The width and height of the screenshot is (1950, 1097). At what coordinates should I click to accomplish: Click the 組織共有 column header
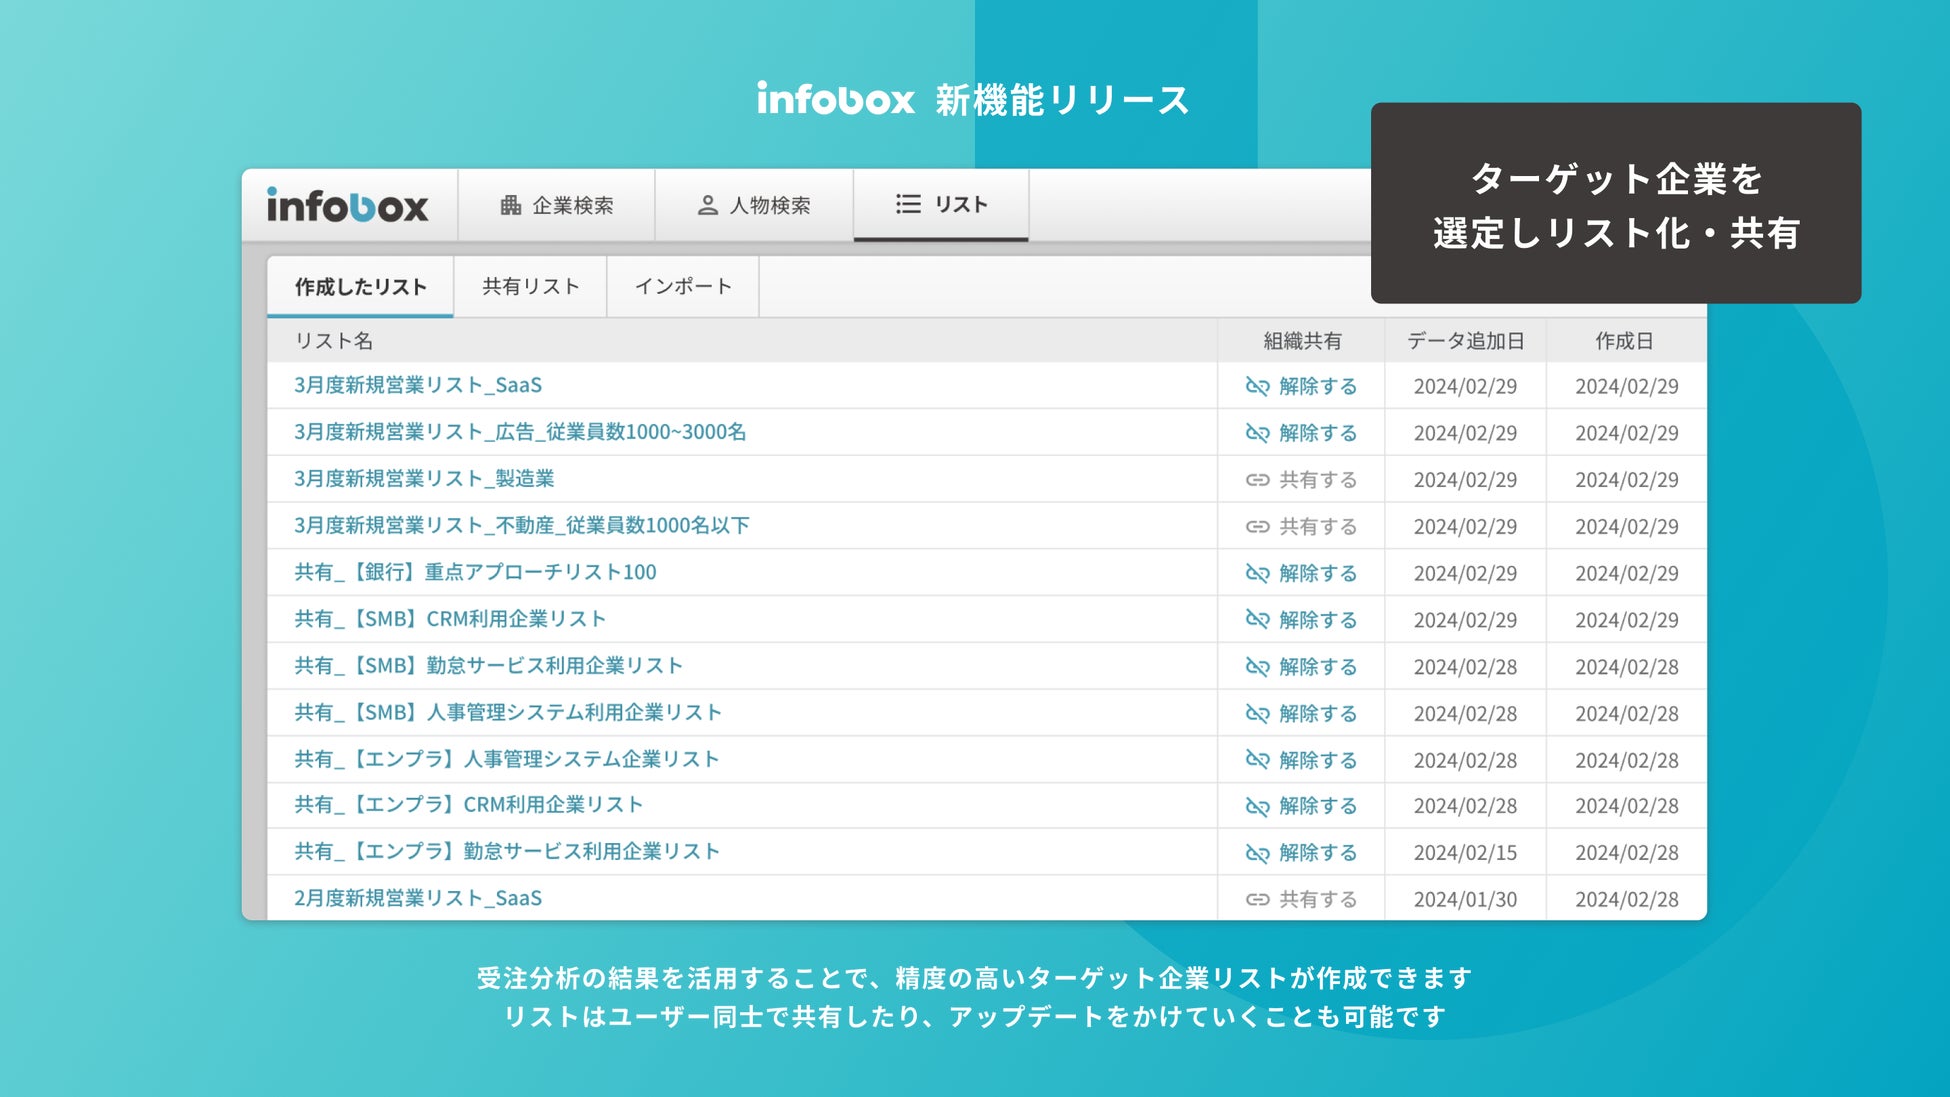coord(1301,341)
